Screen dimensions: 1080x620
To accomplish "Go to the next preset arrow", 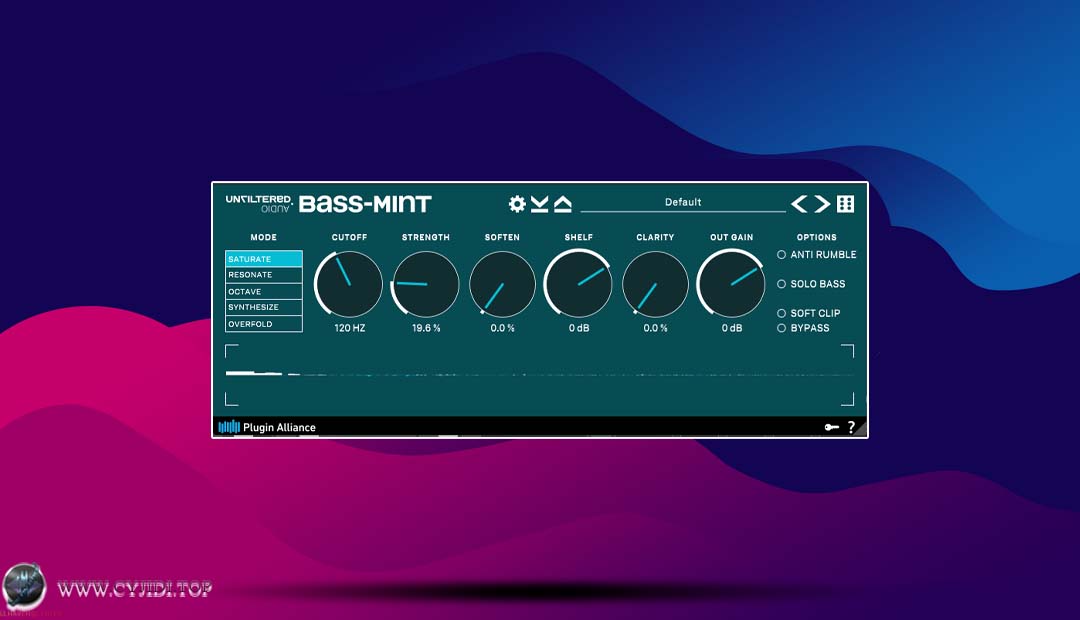I will click(822, 203).
